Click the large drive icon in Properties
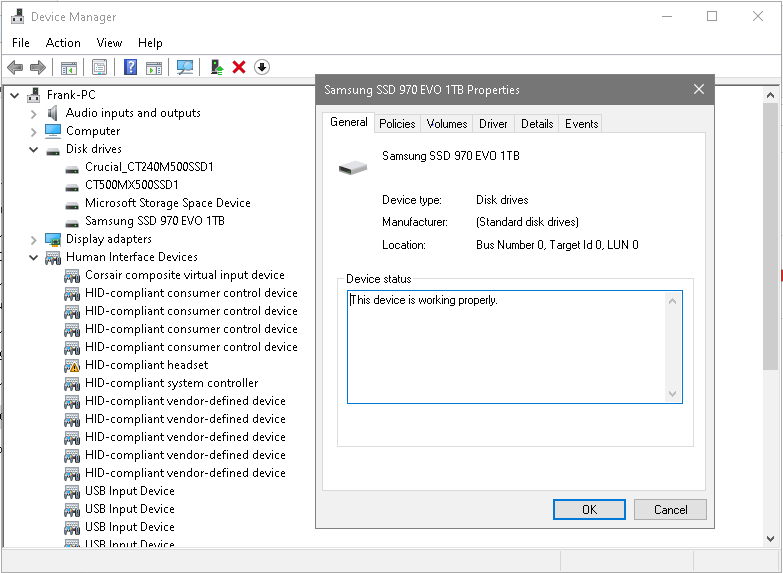783x573 pixels. [353, 167]
